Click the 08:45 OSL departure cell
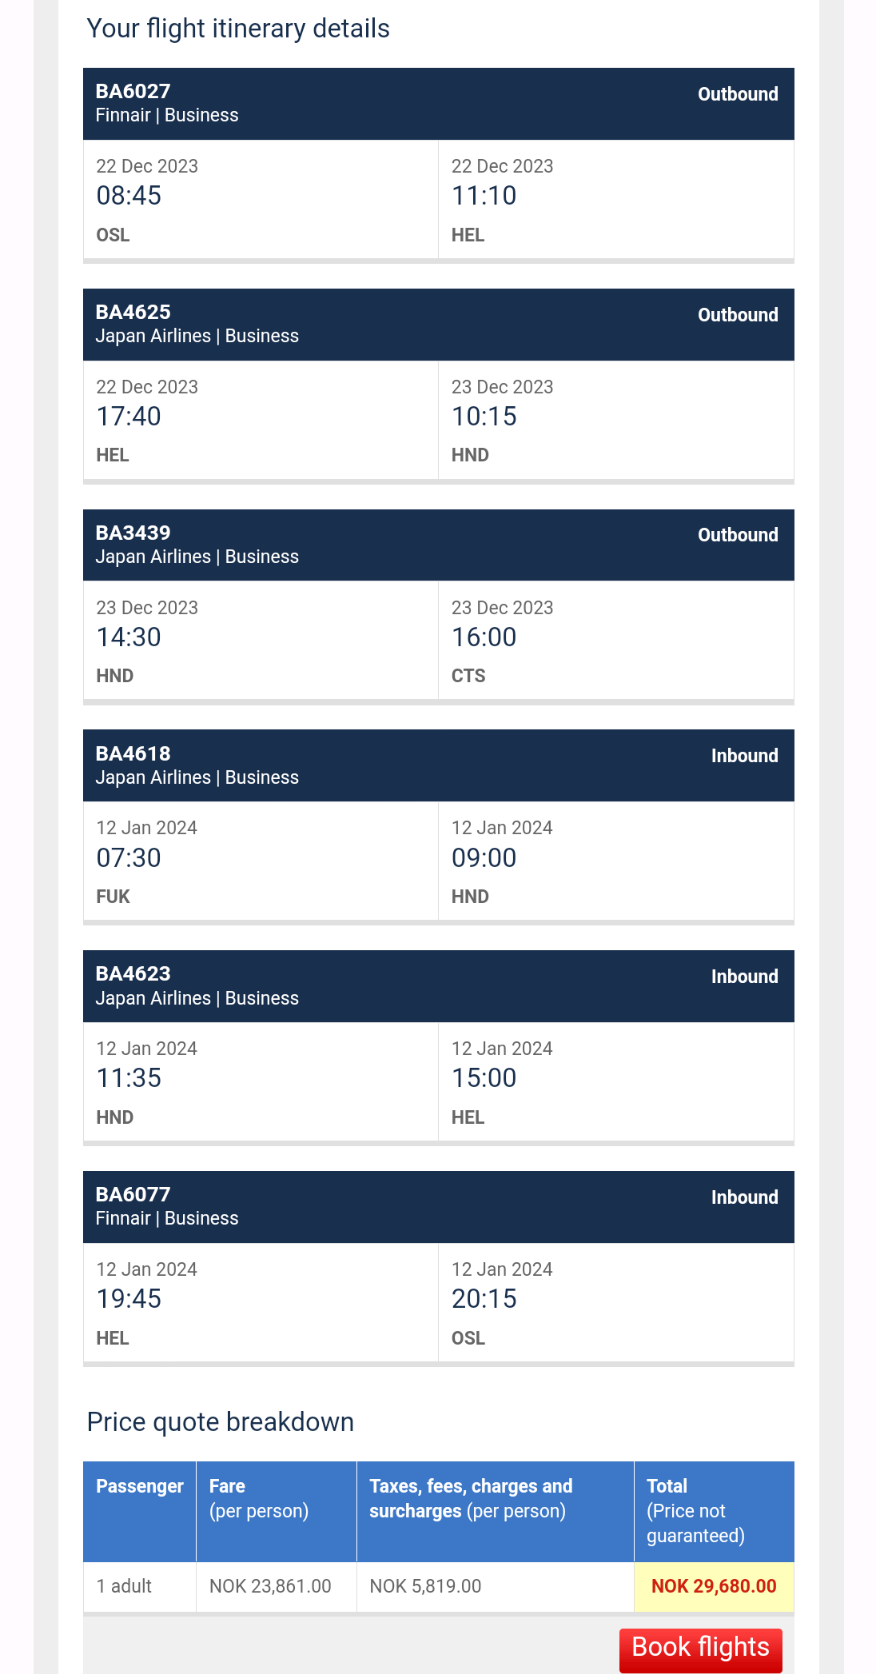 tap(261, 200)
